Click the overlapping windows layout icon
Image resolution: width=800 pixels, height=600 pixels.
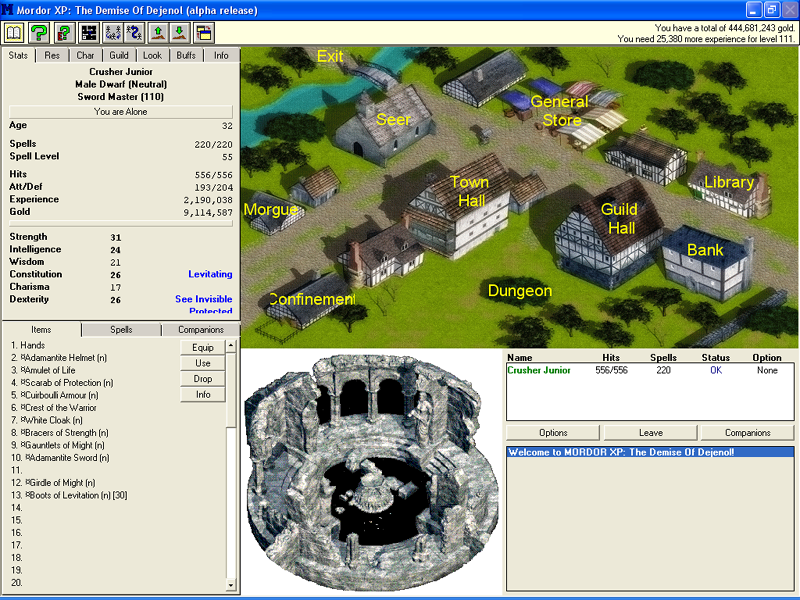pos(204,32)
